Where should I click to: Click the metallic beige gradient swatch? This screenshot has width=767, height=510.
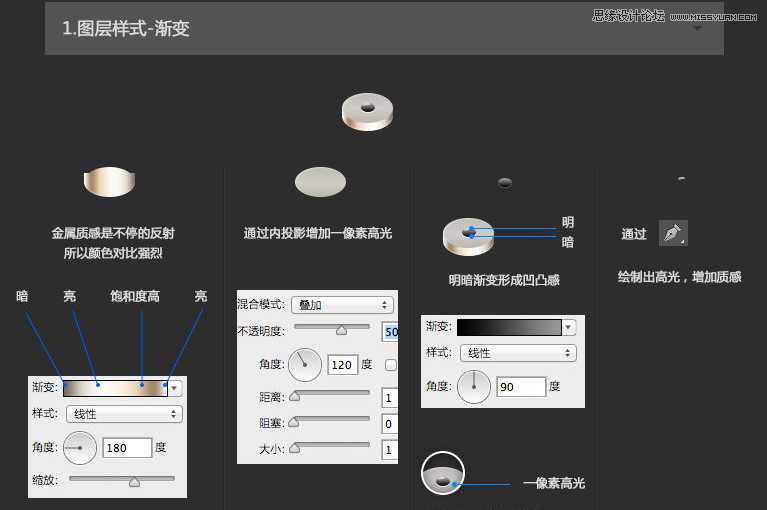click(115, 388)
